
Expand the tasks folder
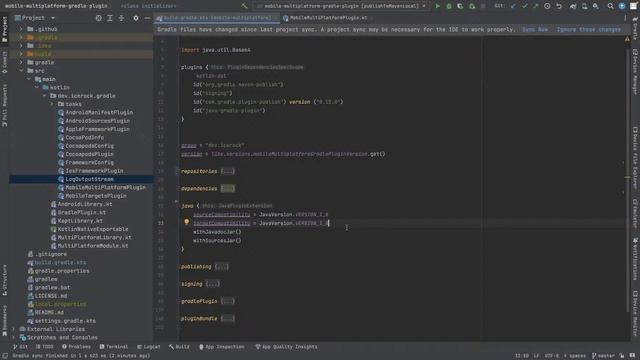point(52,104)
